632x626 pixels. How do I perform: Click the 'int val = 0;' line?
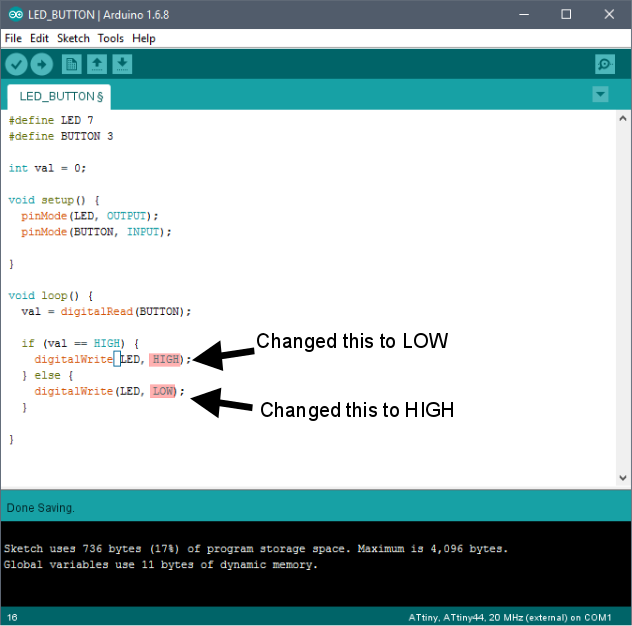click(x=48, y=168)
